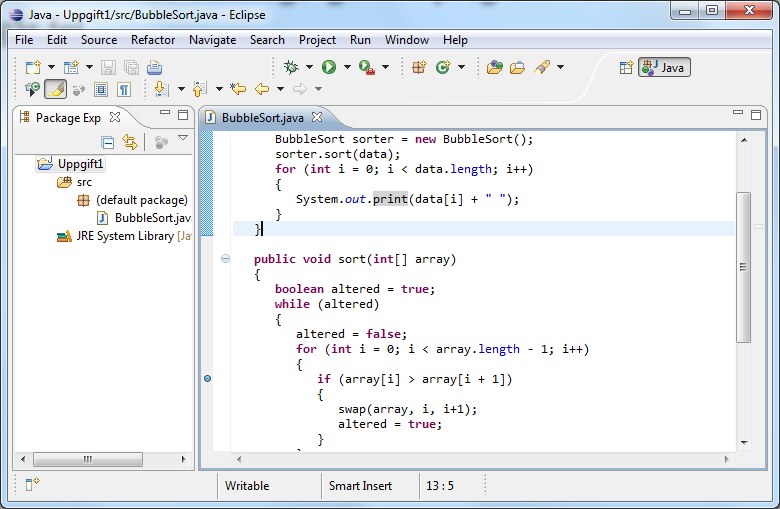Select BubbleSort.java in Package Explorer
This screenshot has width=780, height=509.
point(144,218)
